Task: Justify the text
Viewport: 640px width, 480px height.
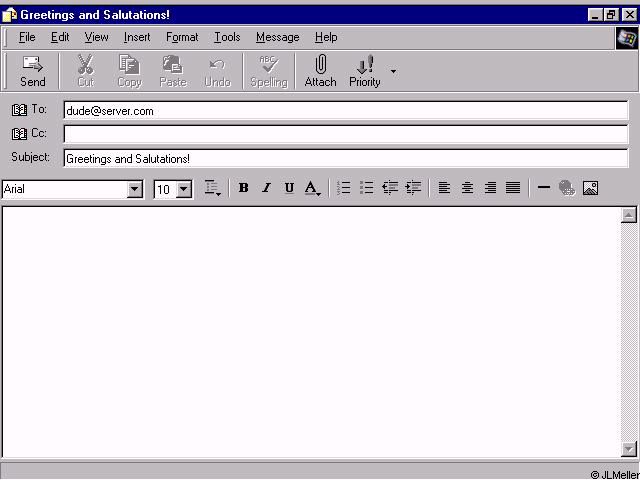Action: [513, 188]
